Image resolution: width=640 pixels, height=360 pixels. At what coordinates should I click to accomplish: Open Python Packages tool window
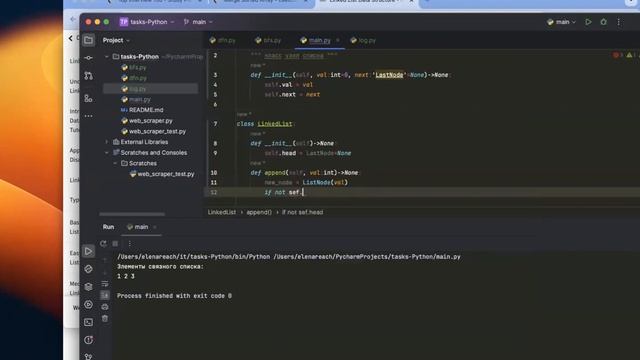click(88, 269)
